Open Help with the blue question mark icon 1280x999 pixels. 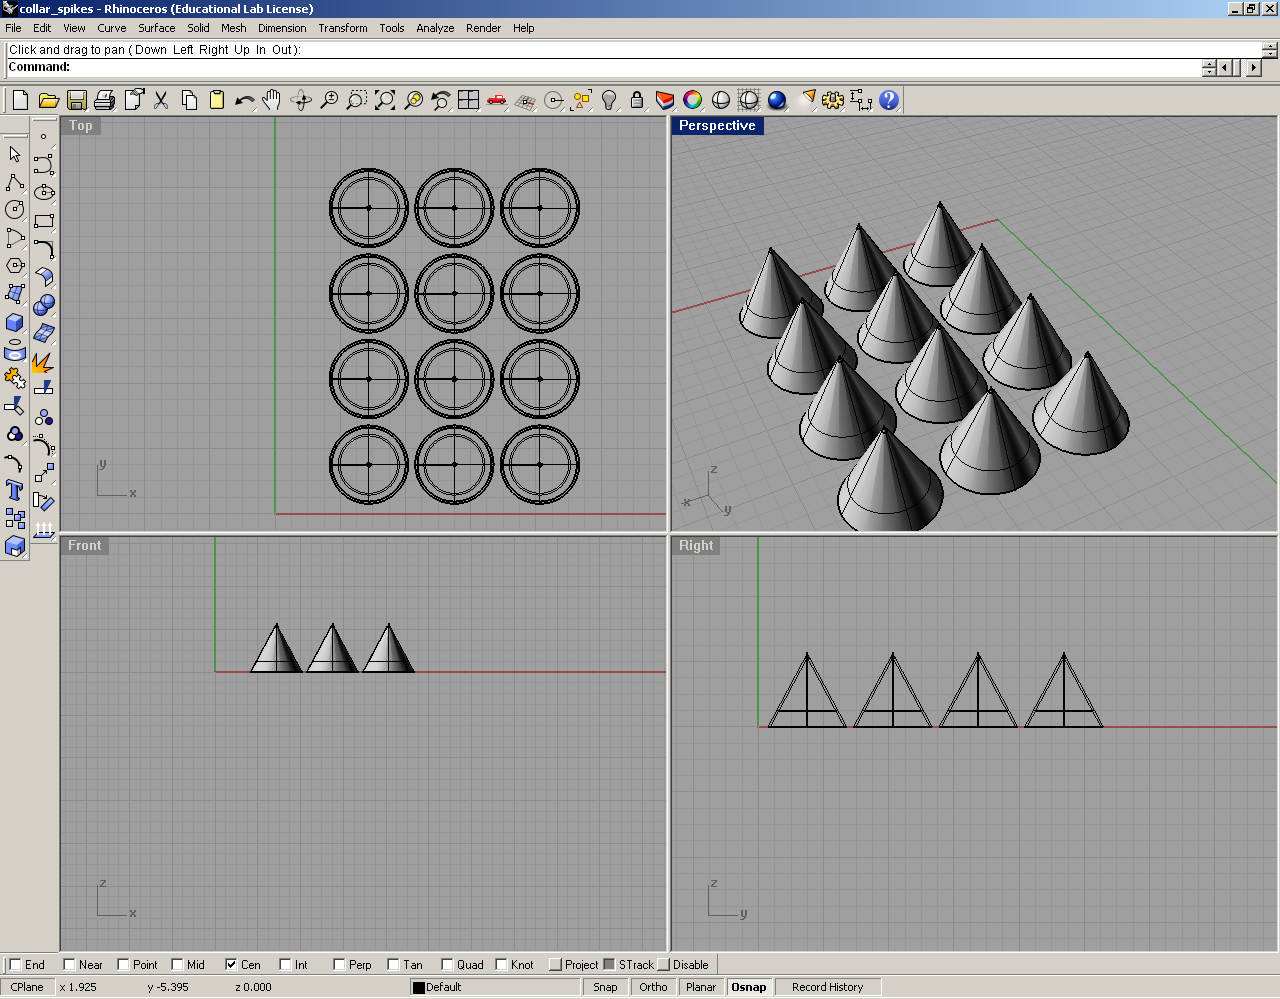(889, 100)
